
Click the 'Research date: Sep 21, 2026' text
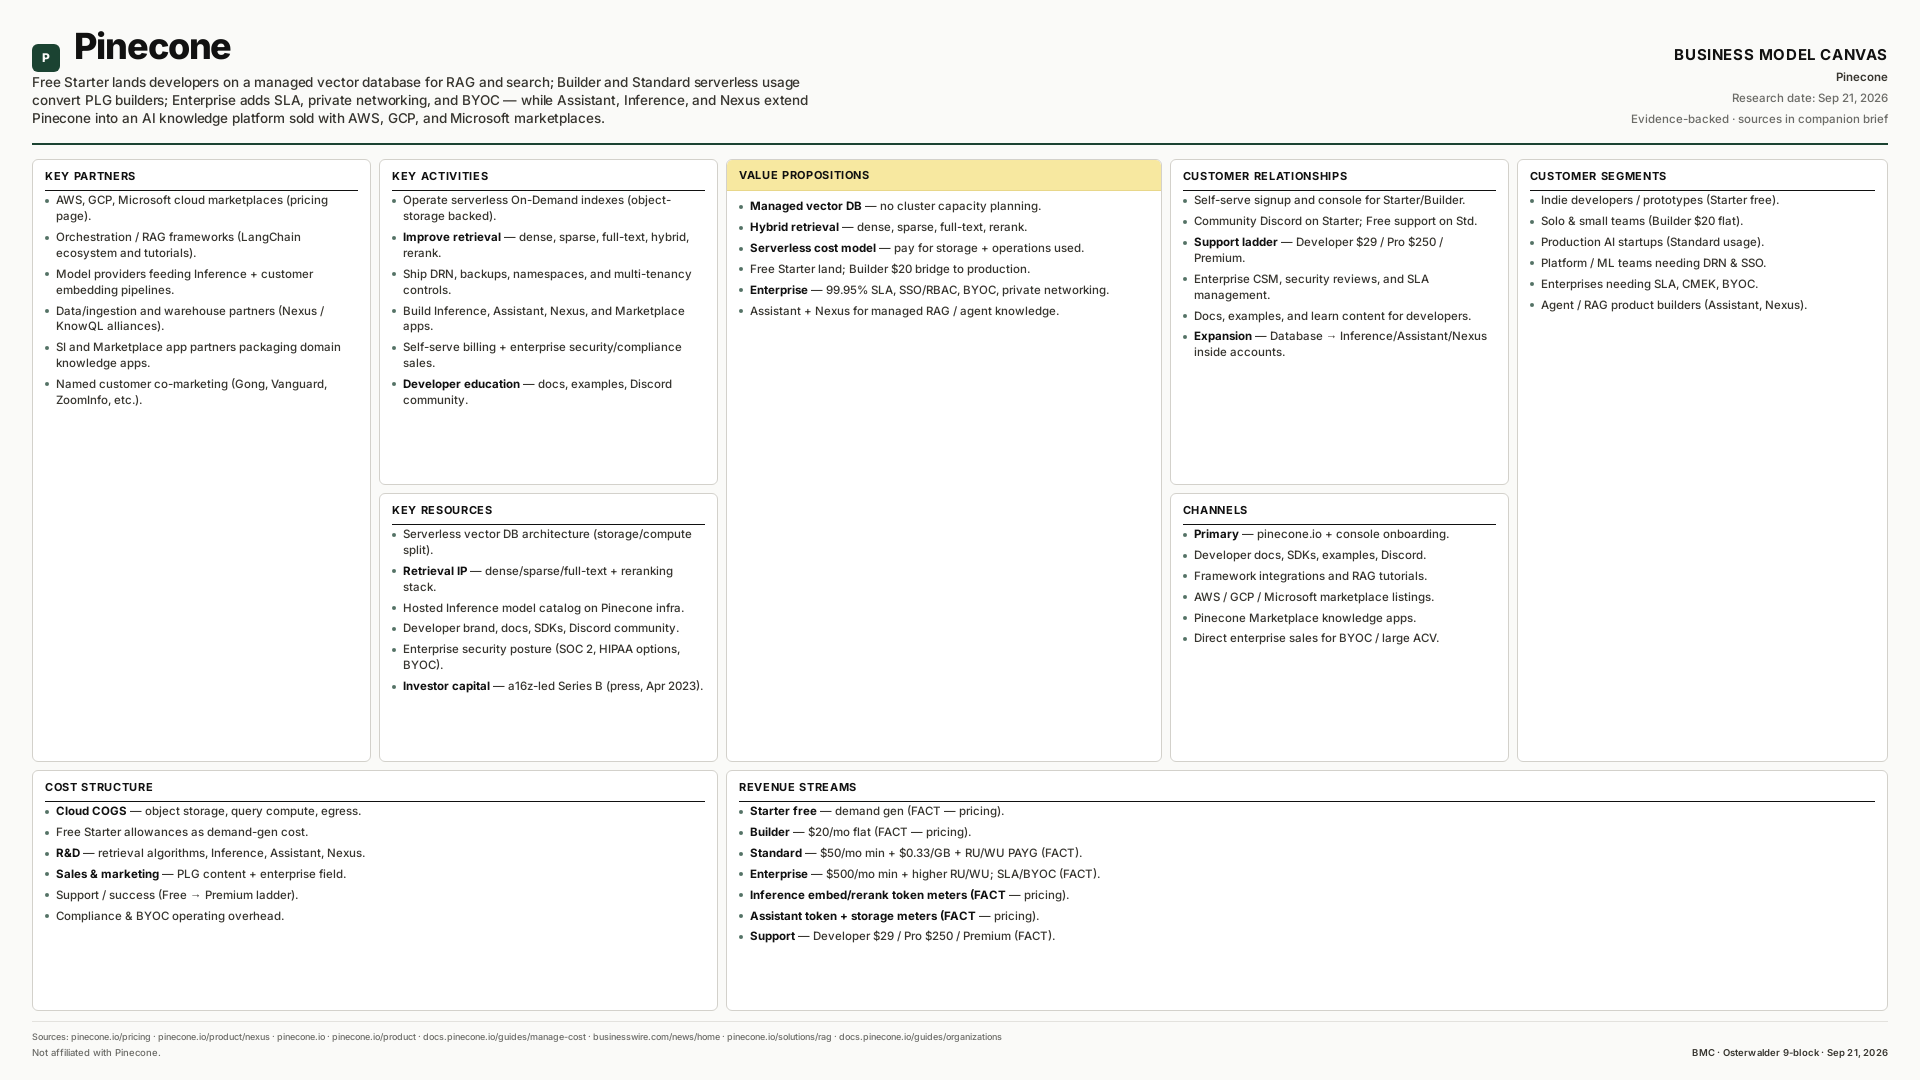(1810, 98)
